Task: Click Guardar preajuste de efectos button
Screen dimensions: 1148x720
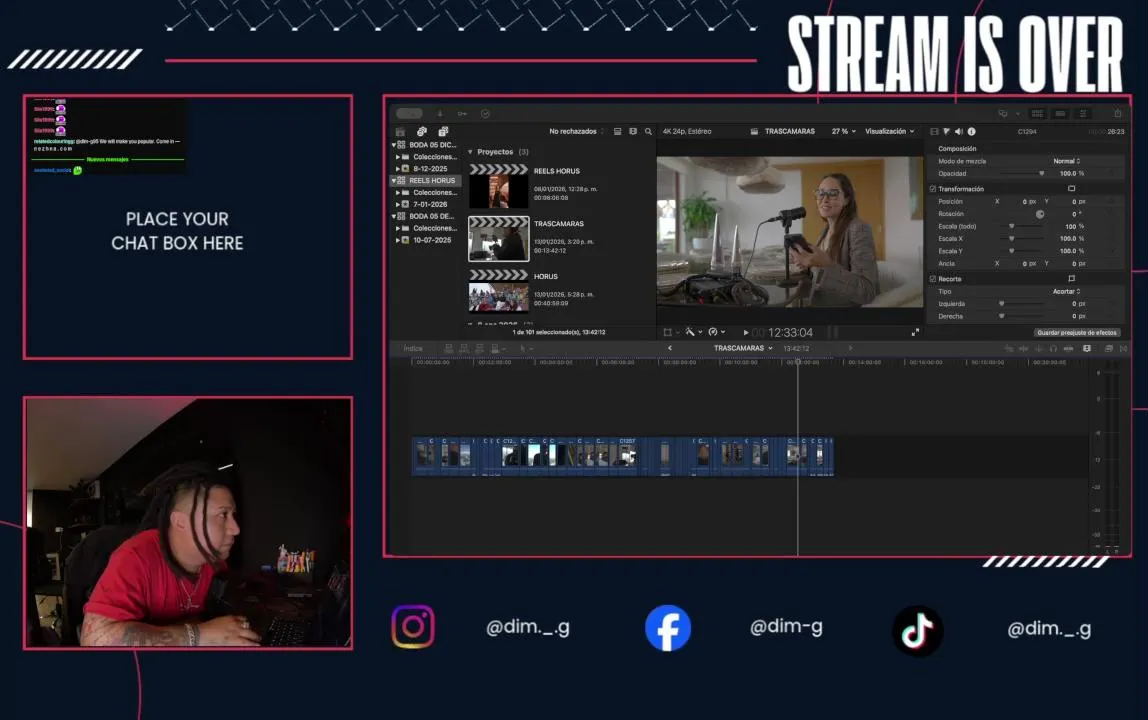Action: pos(1077,333)
